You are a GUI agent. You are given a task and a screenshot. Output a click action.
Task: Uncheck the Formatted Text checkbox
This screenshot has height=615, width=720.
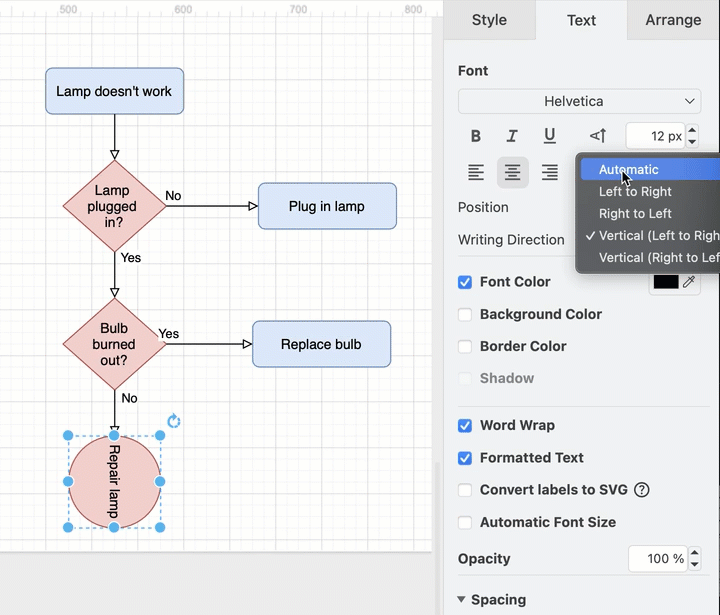point(465,458)
